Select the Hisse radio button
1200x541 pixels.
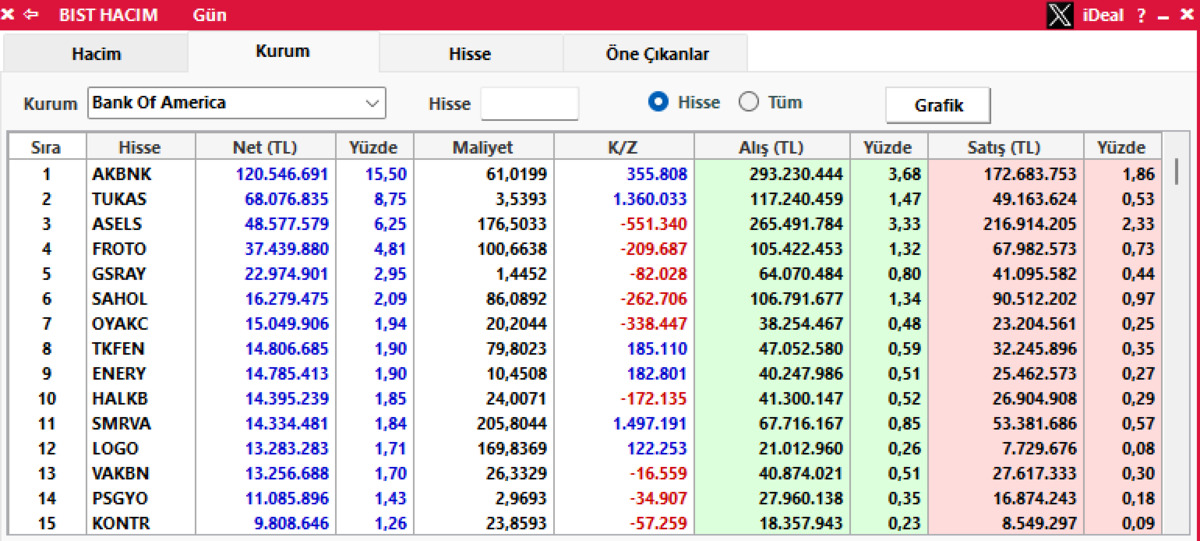[x=658, y=102]
